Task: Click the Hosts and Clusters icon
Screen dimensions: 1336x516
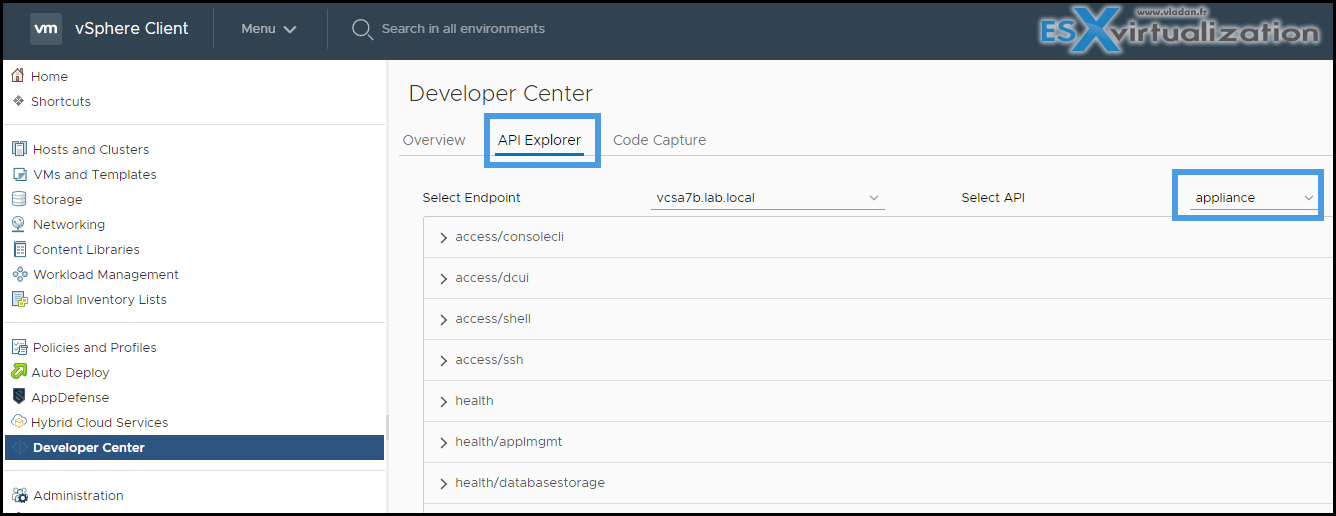Action: pyautogui.click(x=19, y=149)
